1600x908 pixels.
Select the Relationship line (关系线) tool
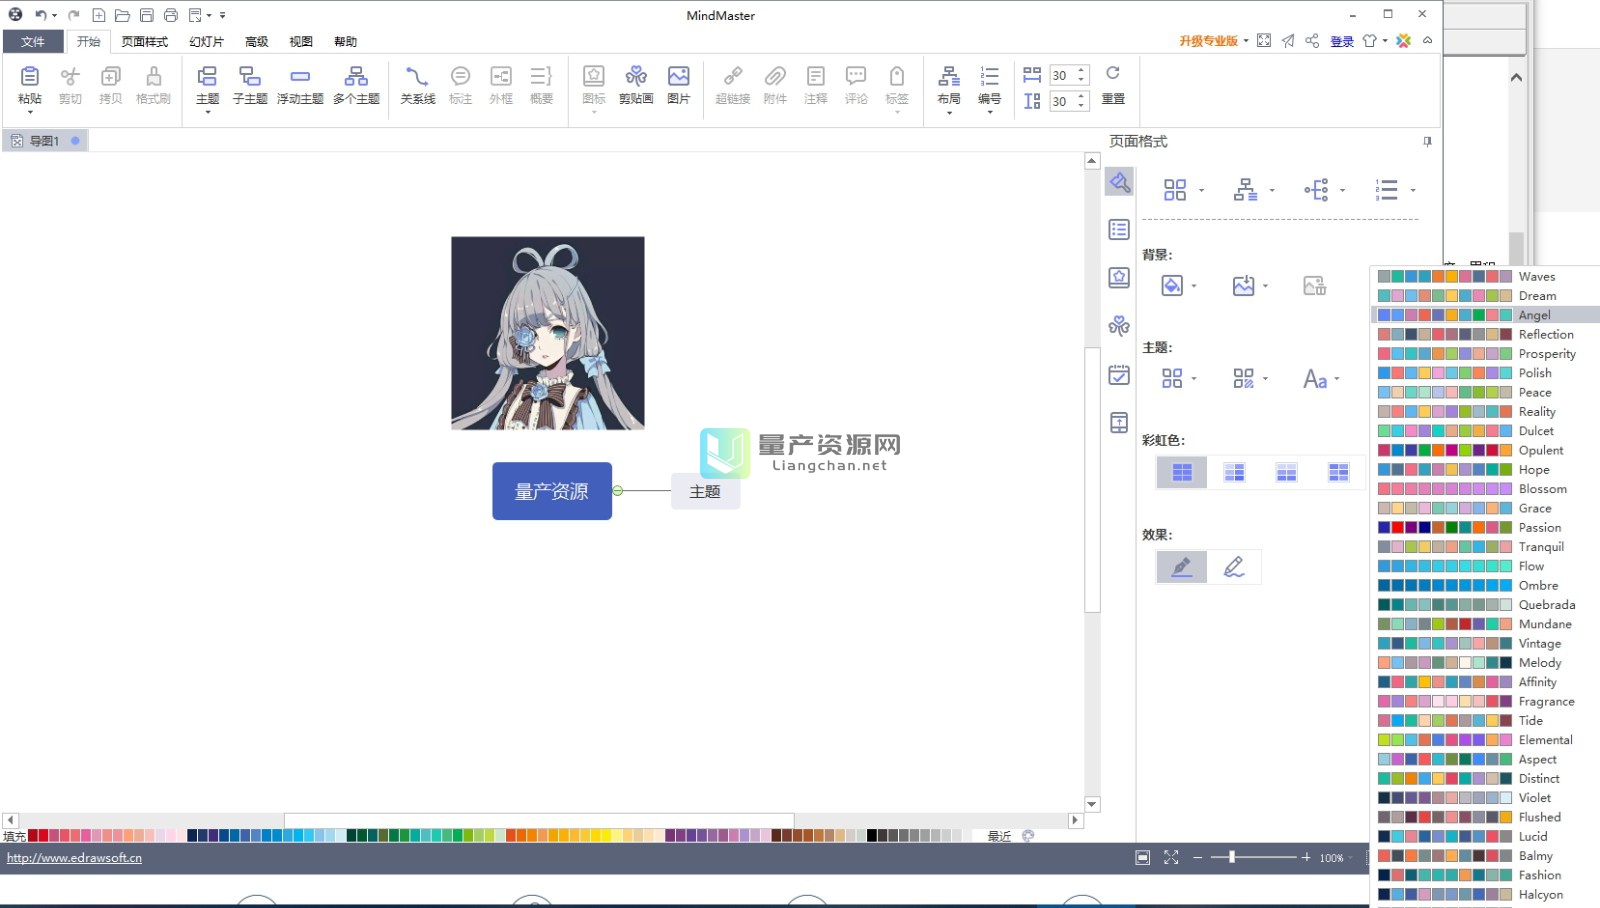point(417,77)
